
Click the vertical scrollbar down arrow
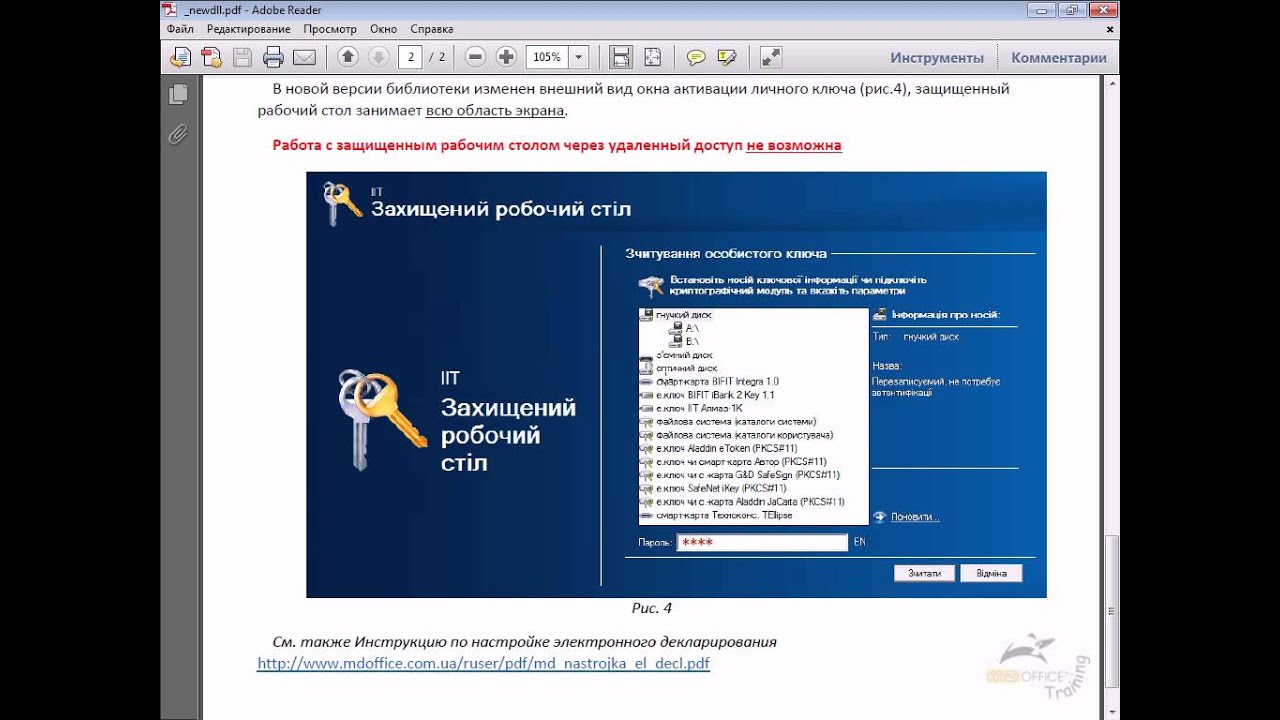click(x=1112, y=711)
